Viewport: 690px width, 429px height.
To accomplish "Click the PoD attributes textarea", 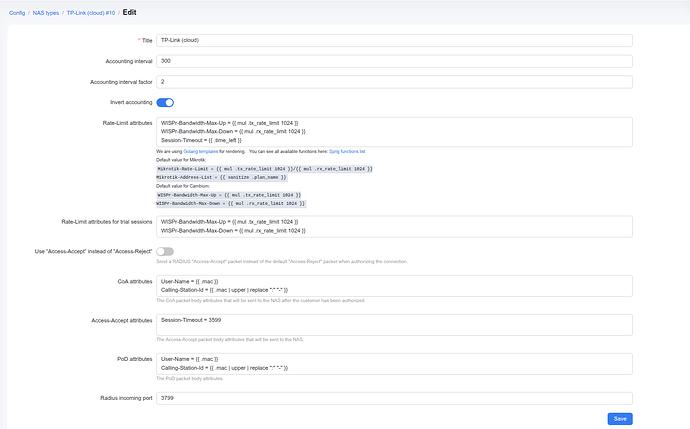I will click(x=394, y=364).
